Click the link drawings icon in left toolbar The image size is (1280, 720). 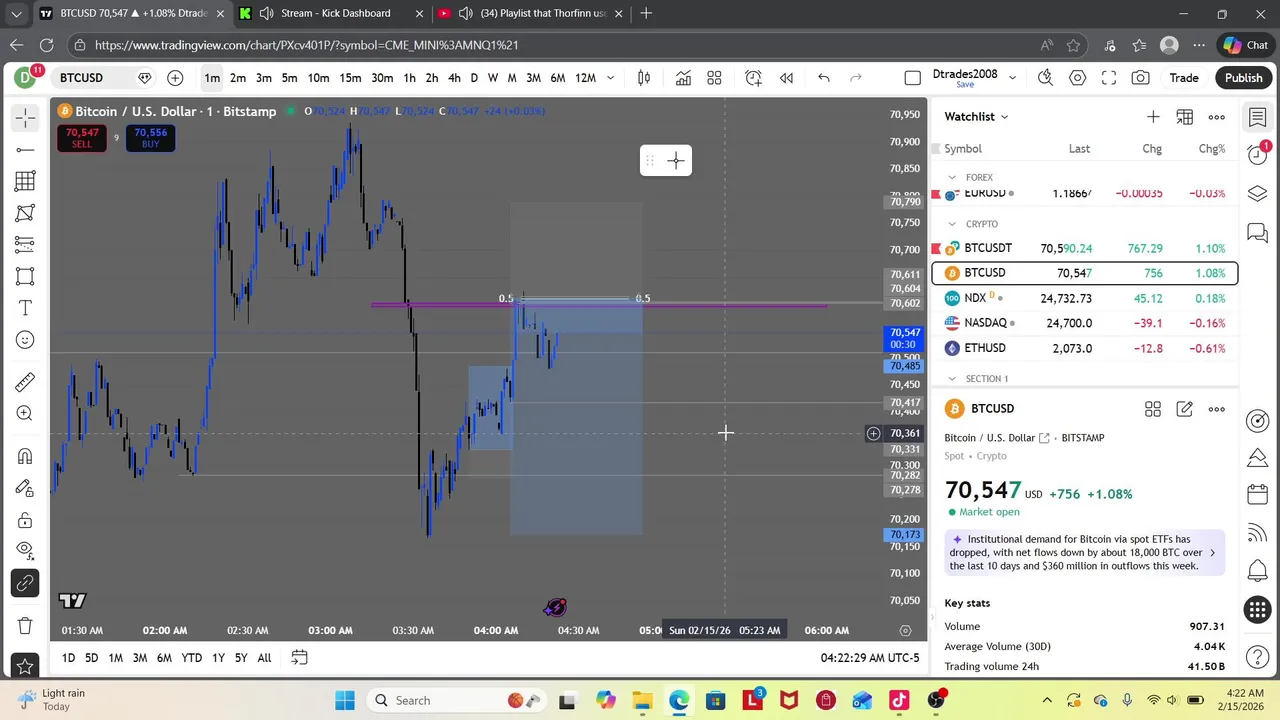[25, 583]
